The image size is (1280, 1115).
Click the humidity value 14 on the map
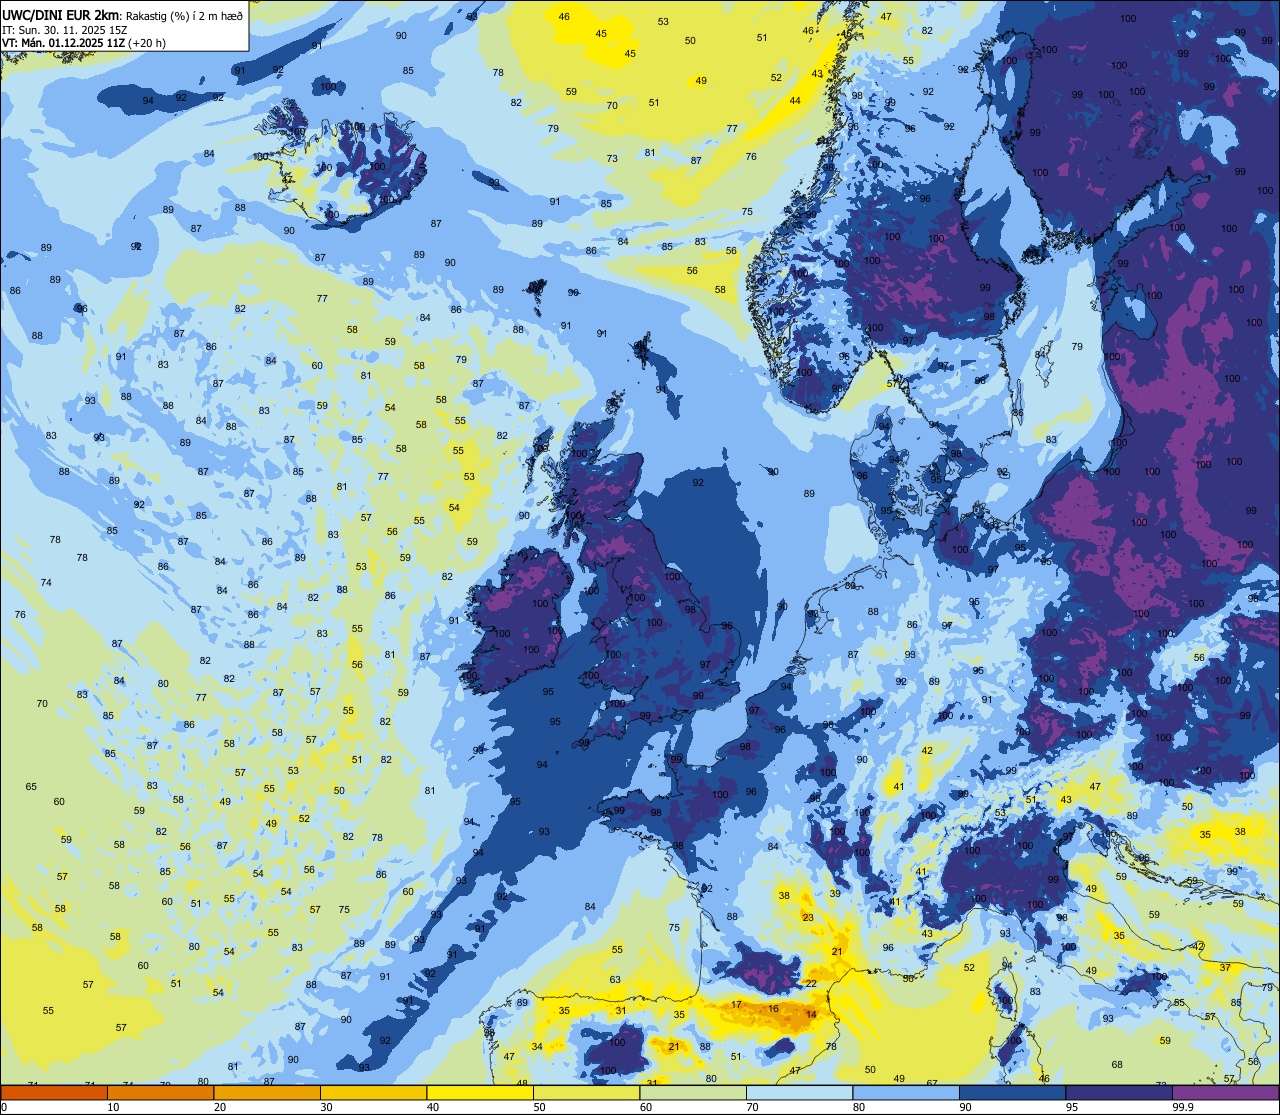pyautogui.click(x=811, y=1014)
